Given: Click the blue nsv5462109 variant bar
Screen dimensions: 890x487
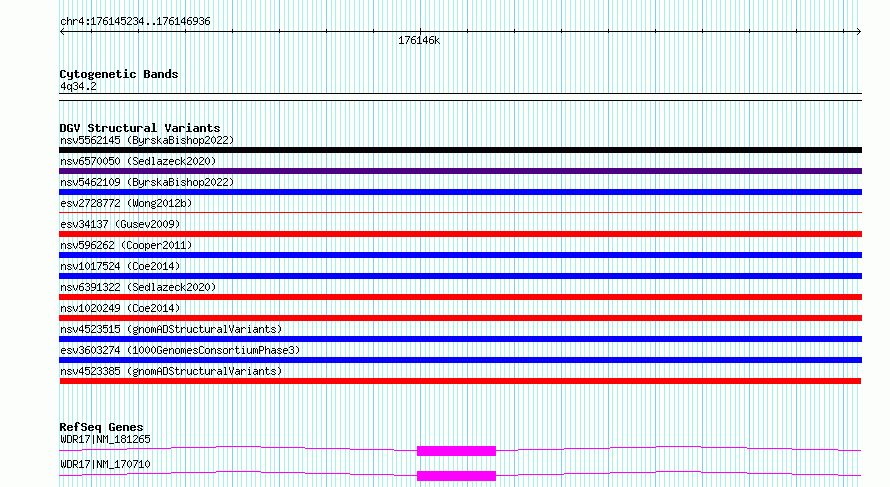Looking at the screenshot, I should click(x=460, y=192).
